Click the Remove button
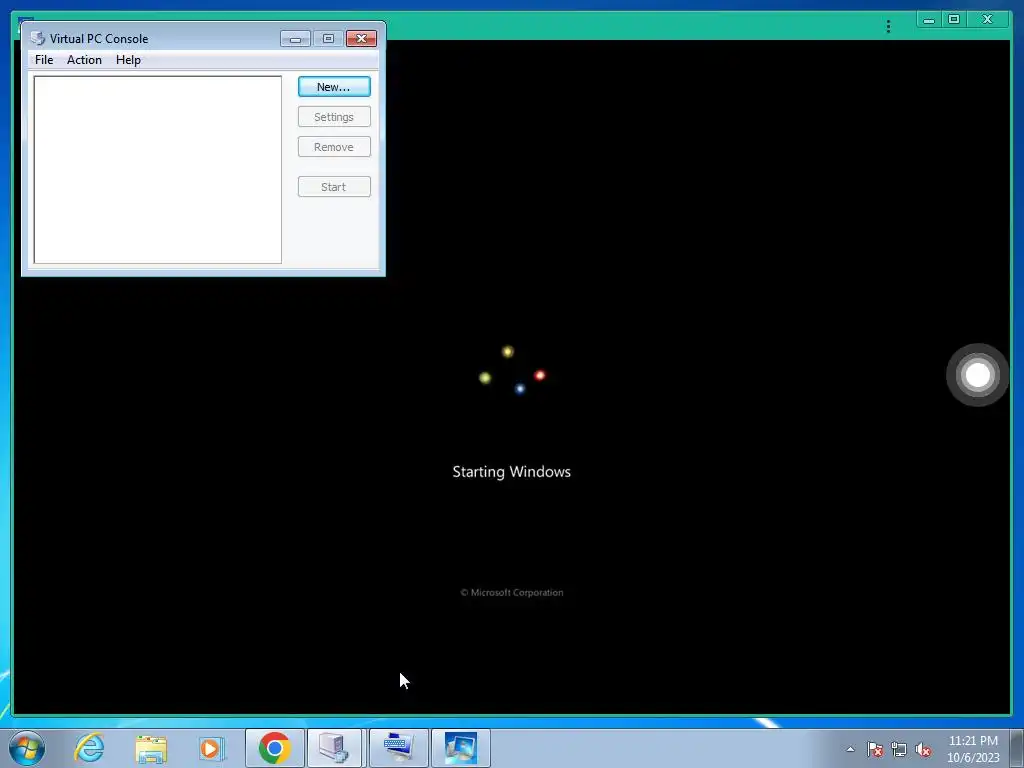Image resolution: width=1024 pixels, height=768 pixels. point(334,147)
